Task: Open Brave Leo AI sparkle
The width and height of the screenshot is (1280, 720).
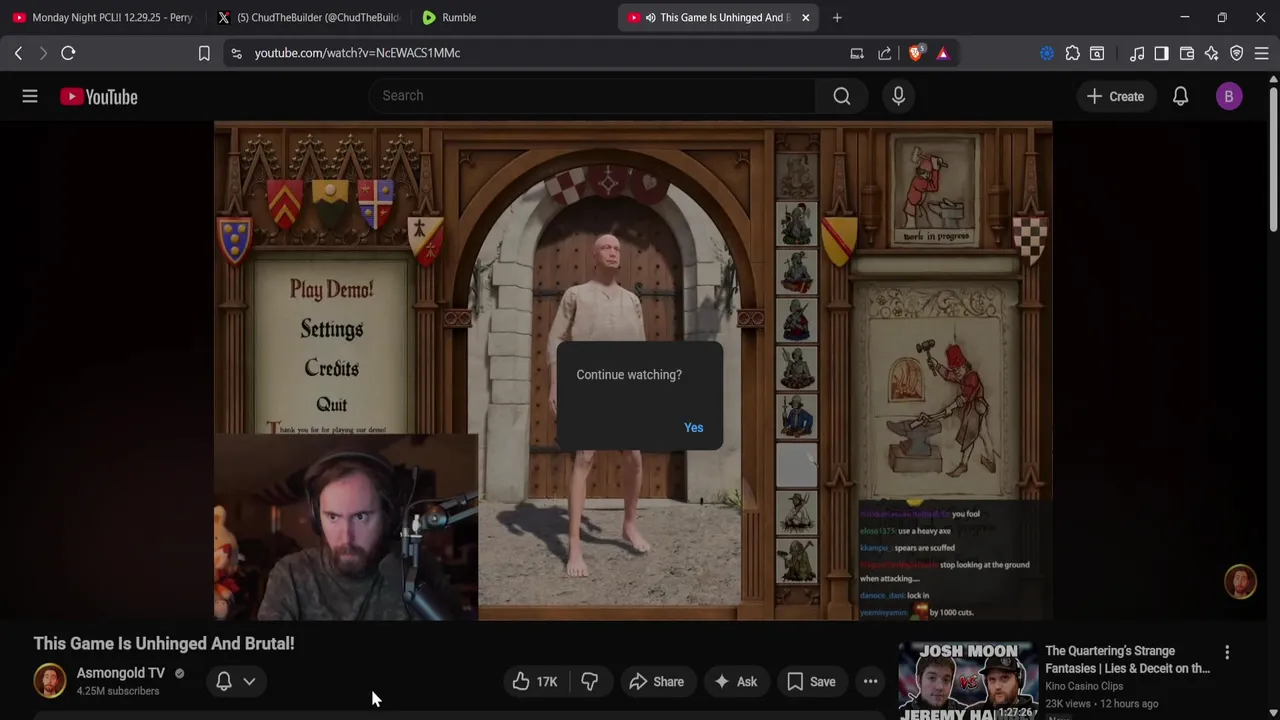Action: tap(1212, 53)
